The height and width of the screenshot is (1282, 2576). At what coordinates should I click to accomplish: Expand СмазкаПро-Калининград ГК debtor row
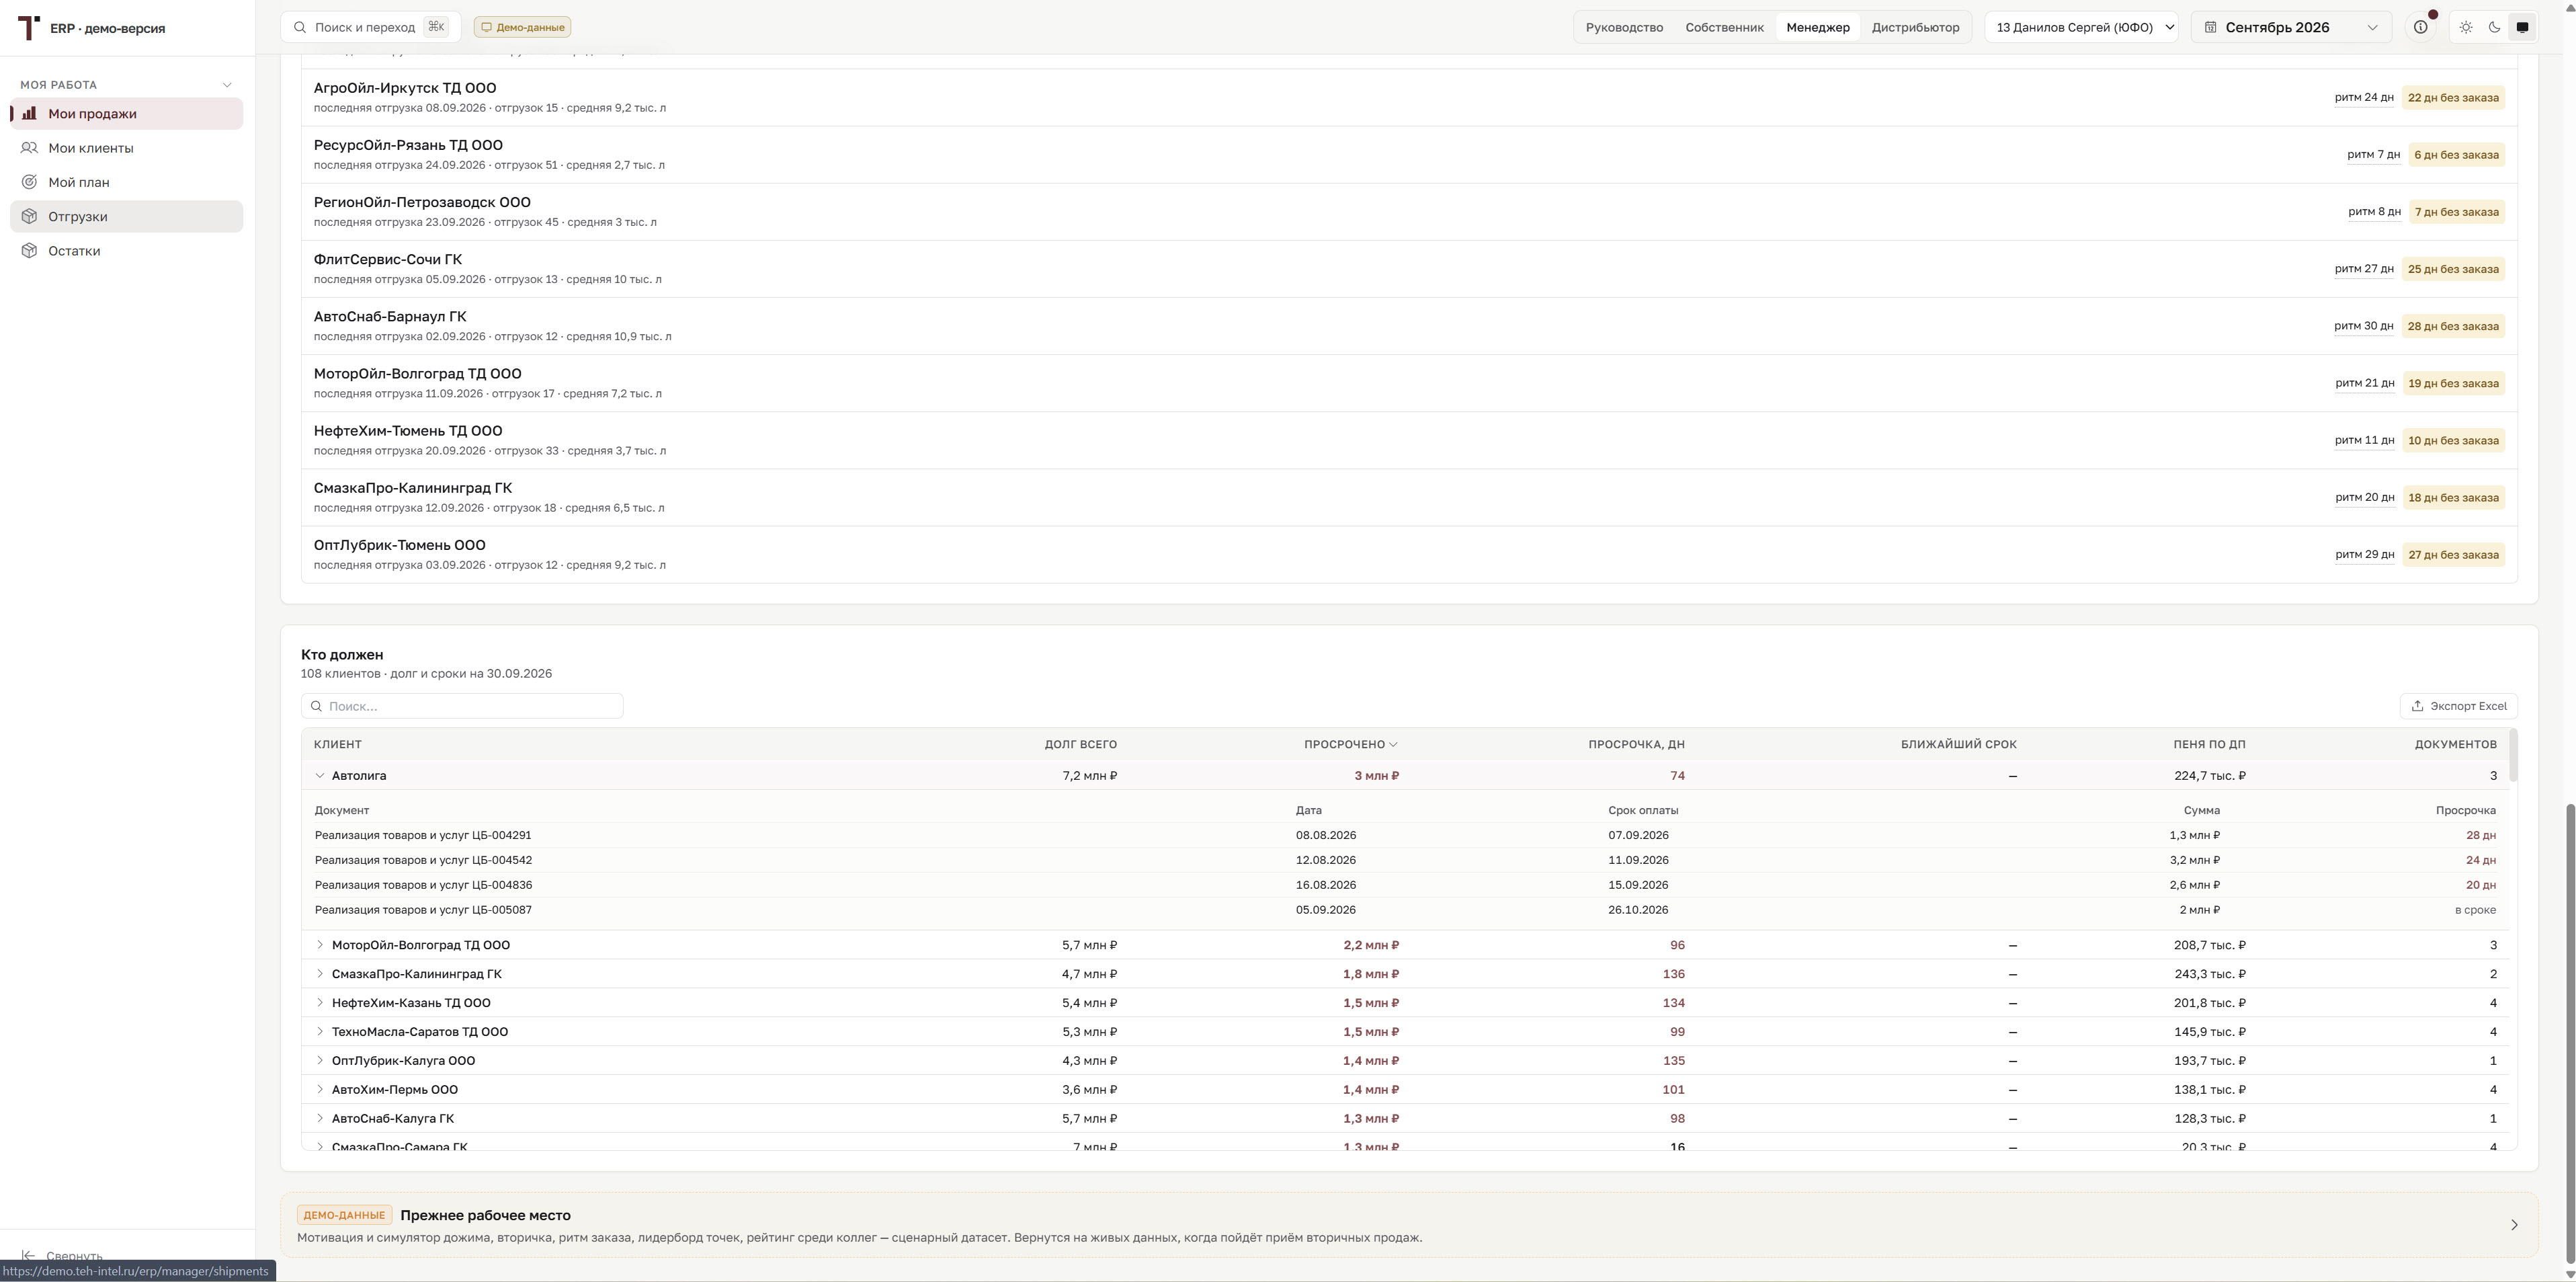pos(320,974)
